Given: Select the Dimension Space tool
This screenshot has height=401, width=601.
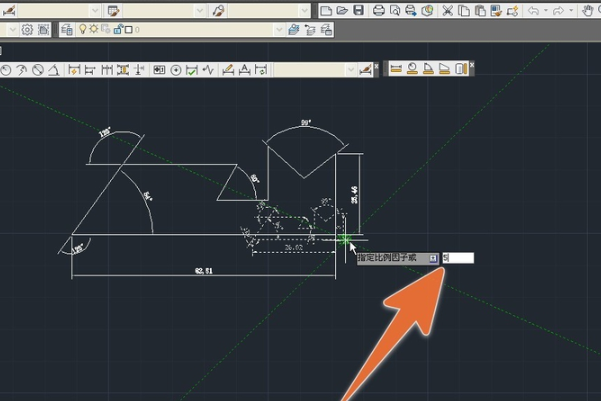Looking at the screenshot, I should [123, 70].
